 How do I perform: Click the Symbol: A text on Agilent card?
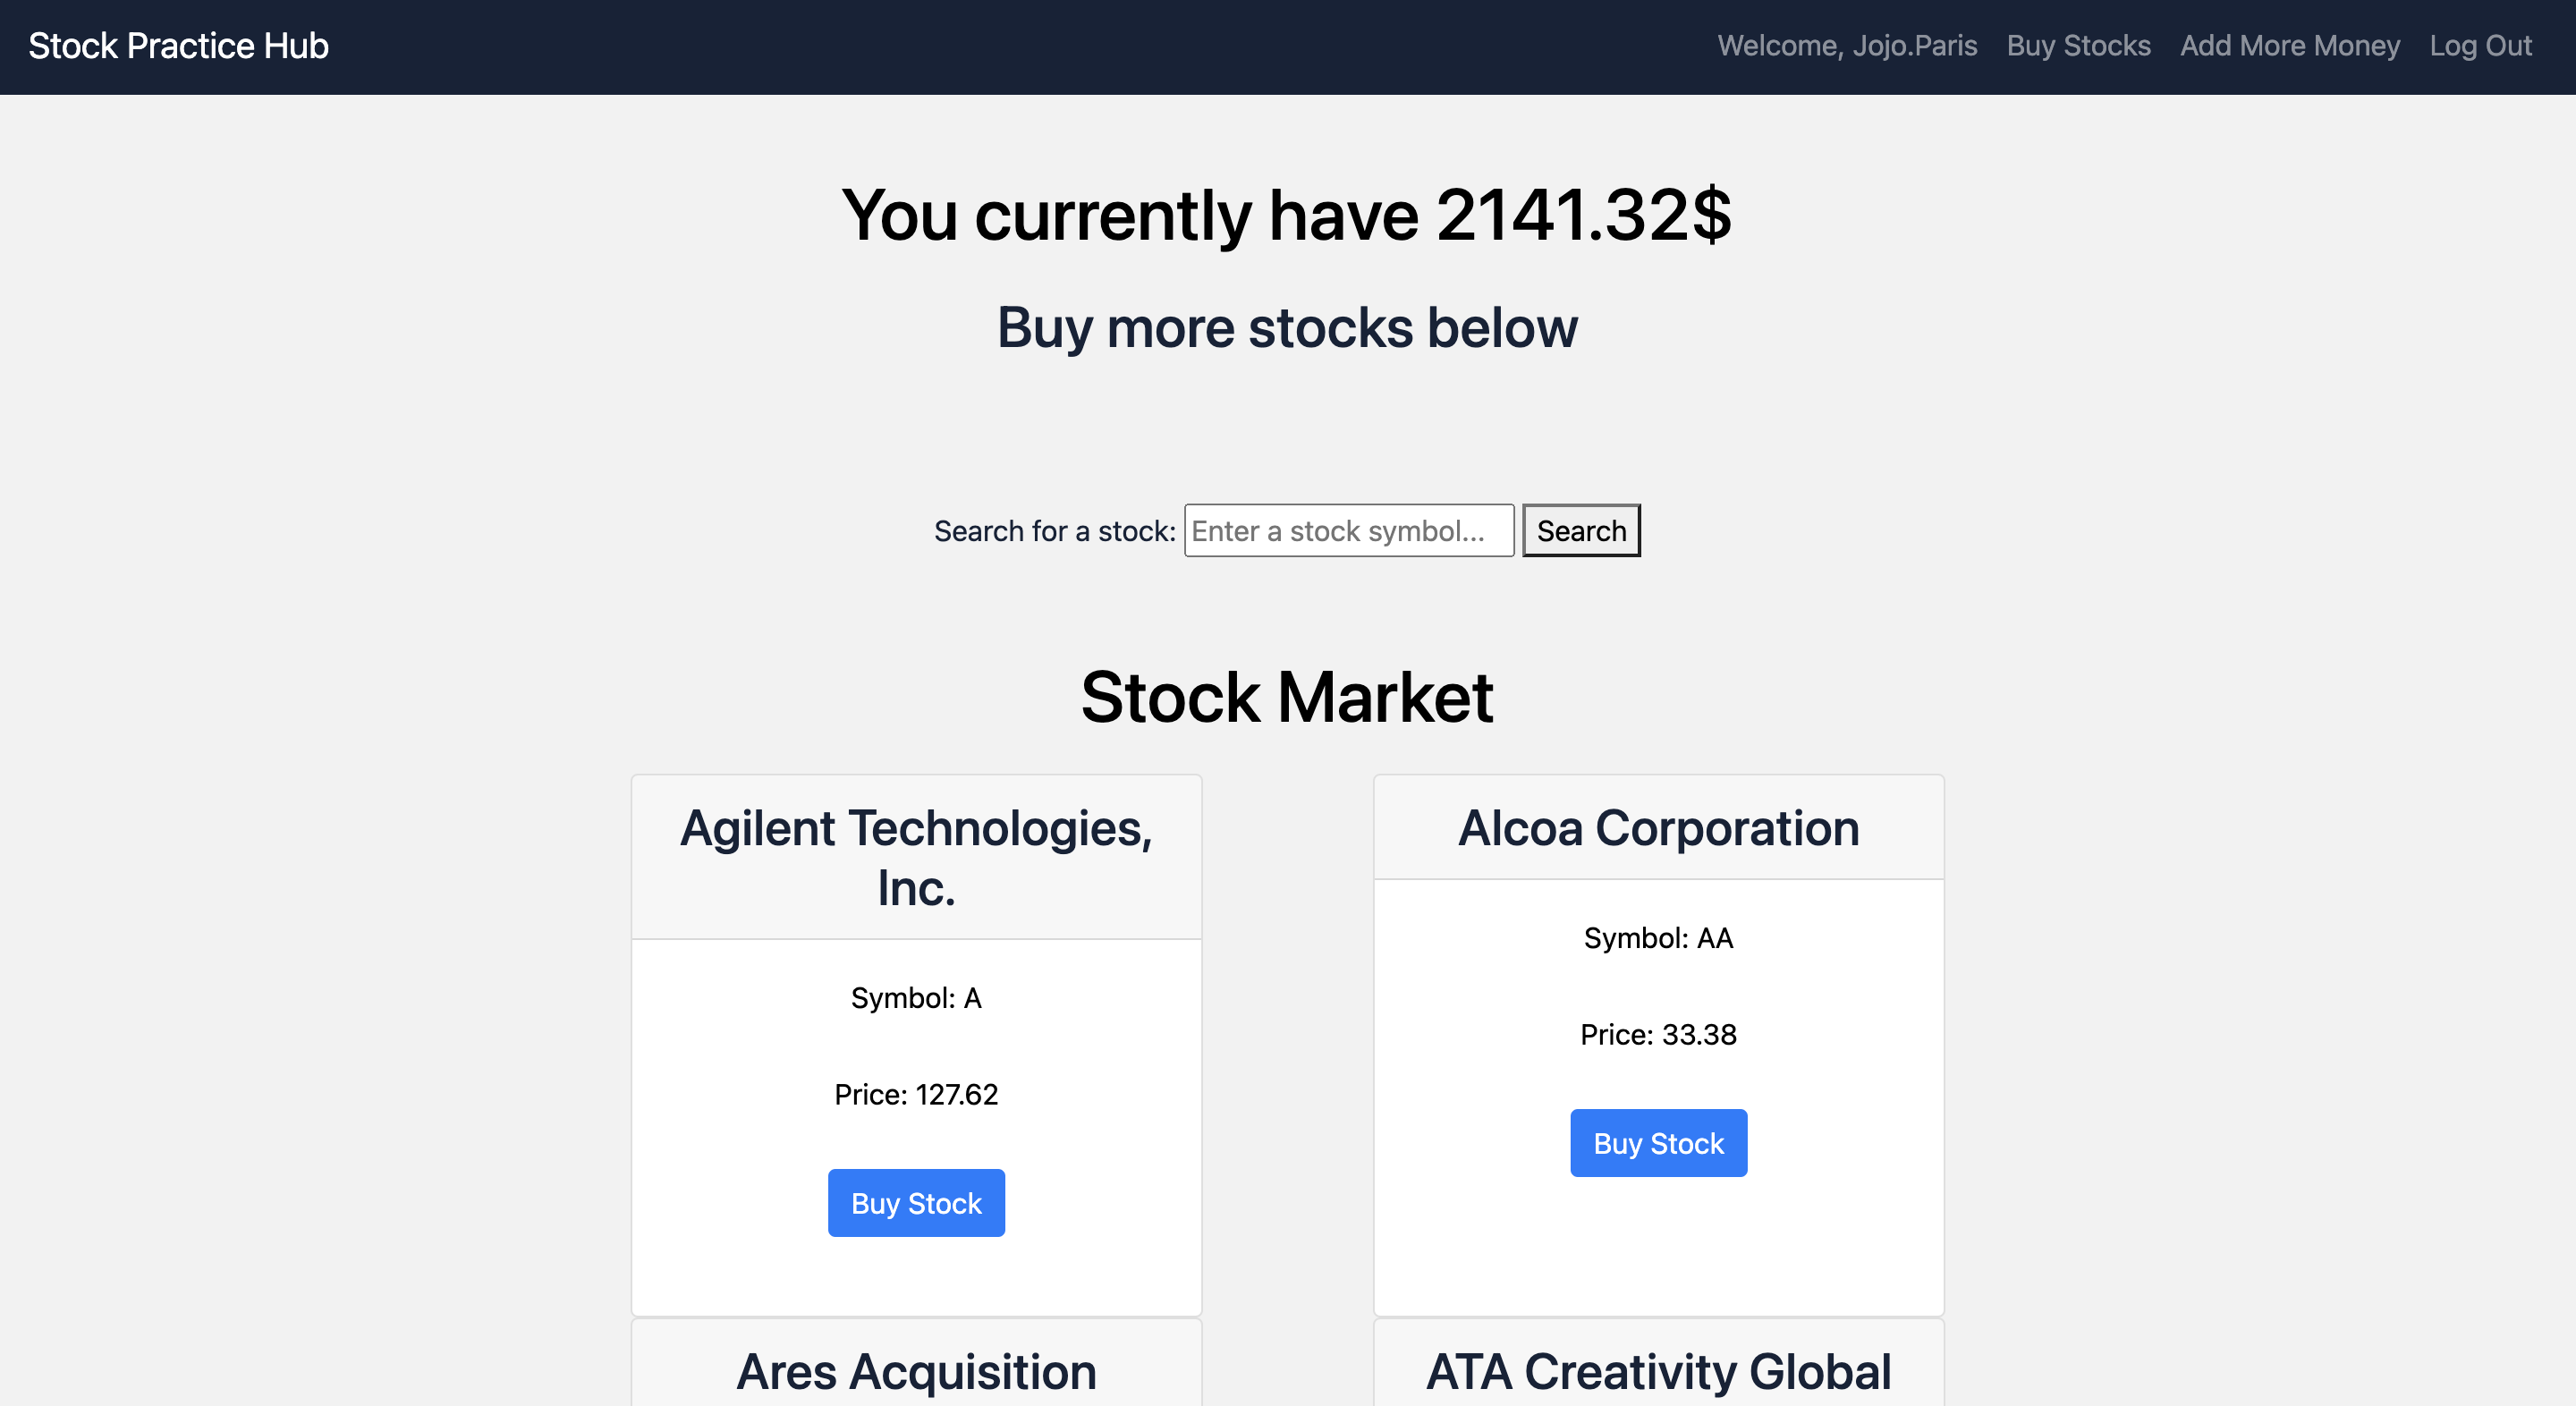[915, 997]
